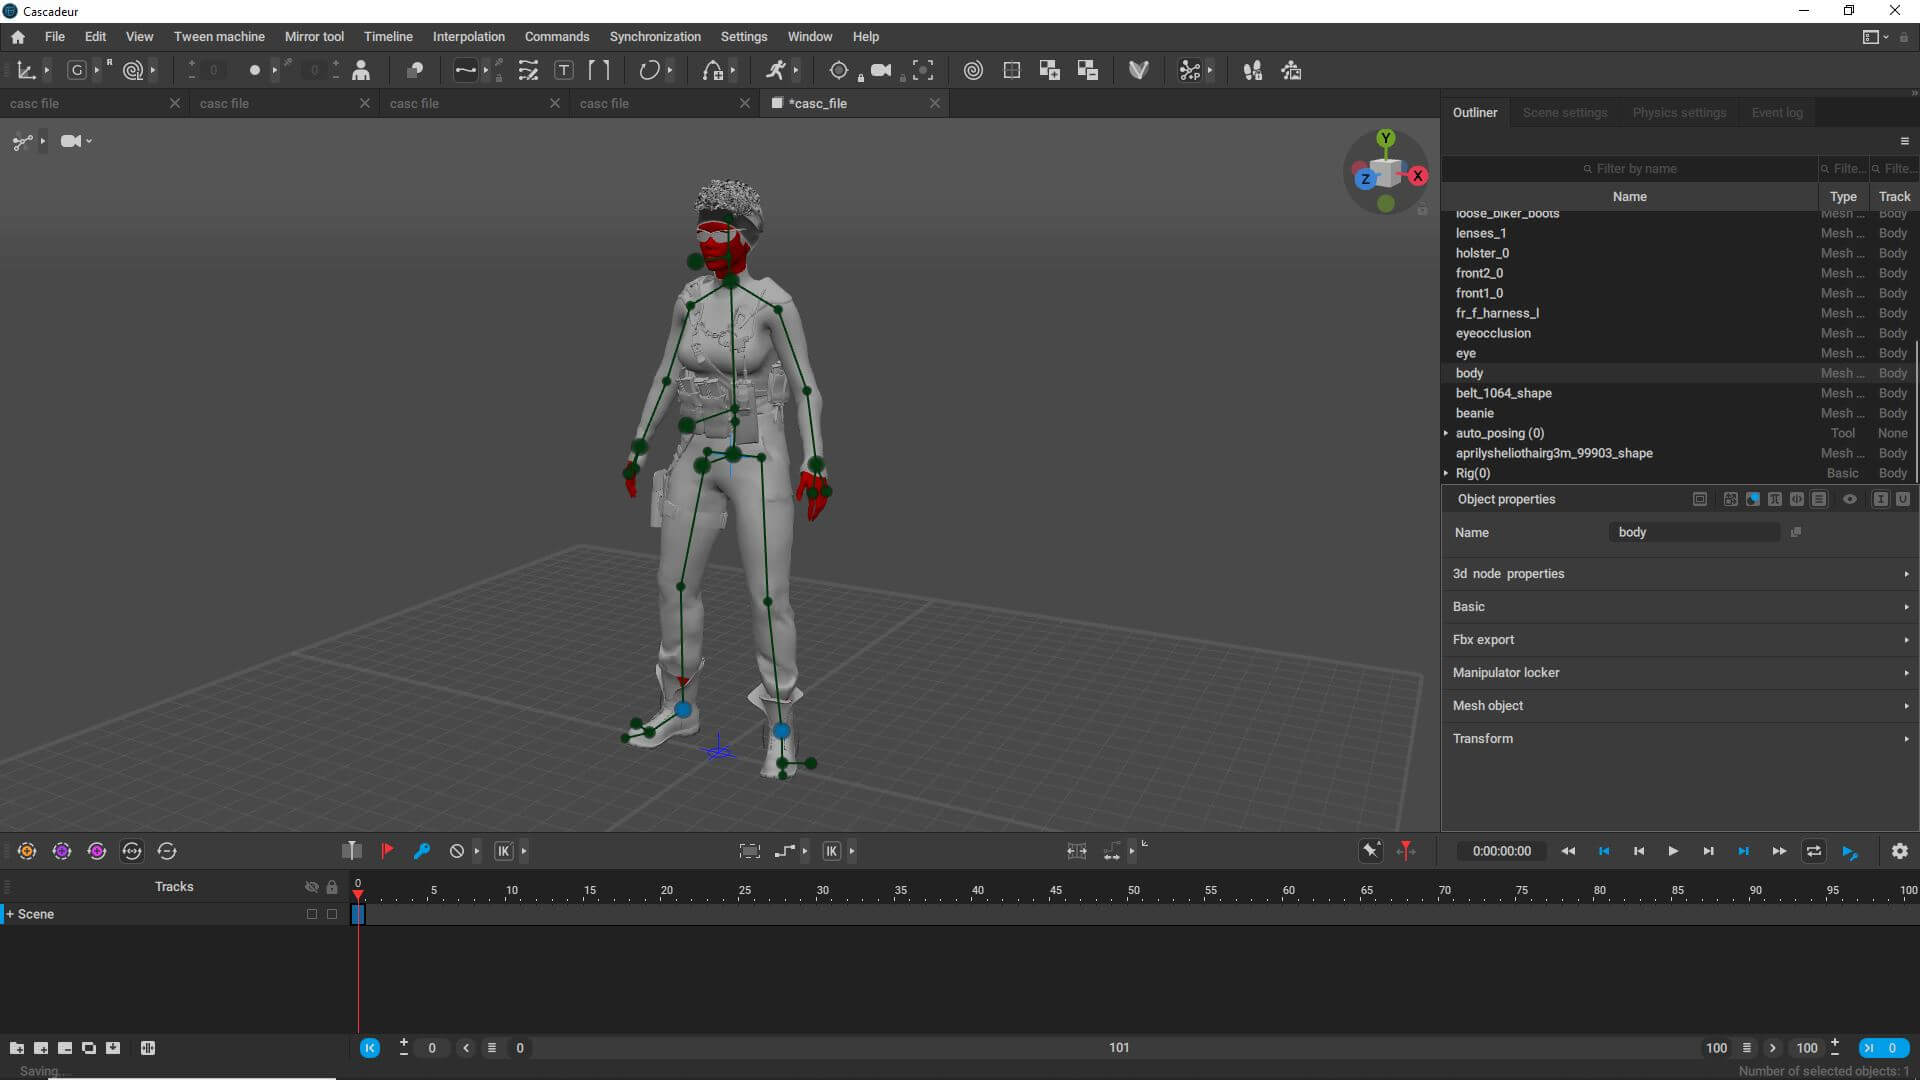
Task: Click the red flag marker icon
Action: 387,851
